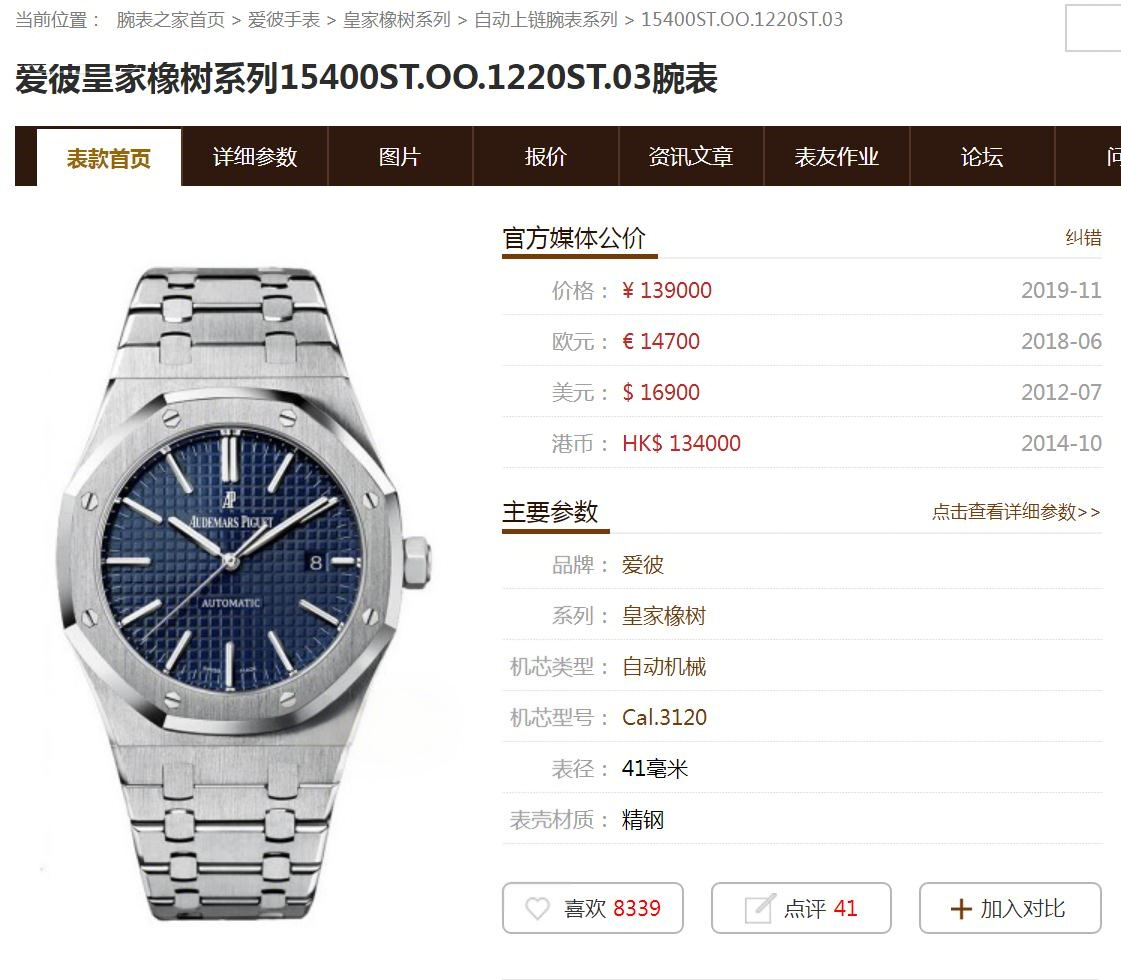Go to the 表友作业 tab
The image size is (1121, 980).
(x=836, y=157)
